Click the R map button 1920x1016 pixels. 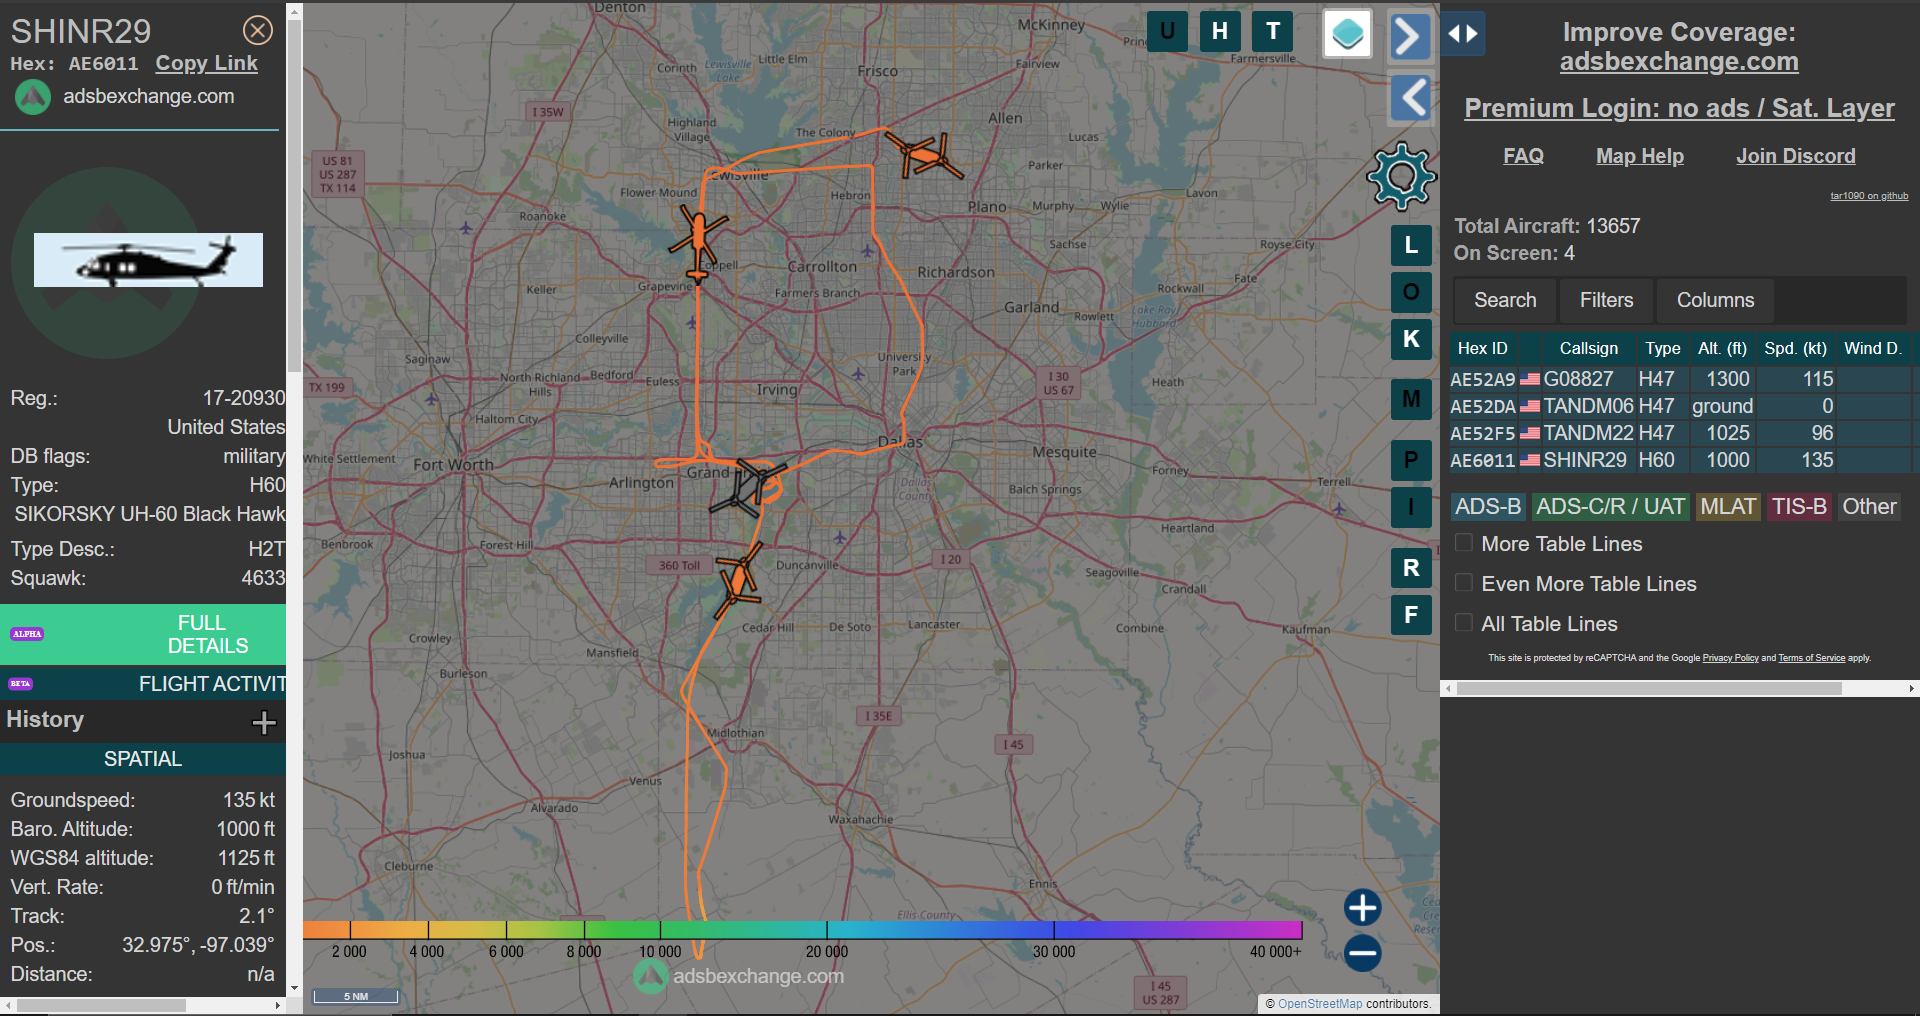1411,568
